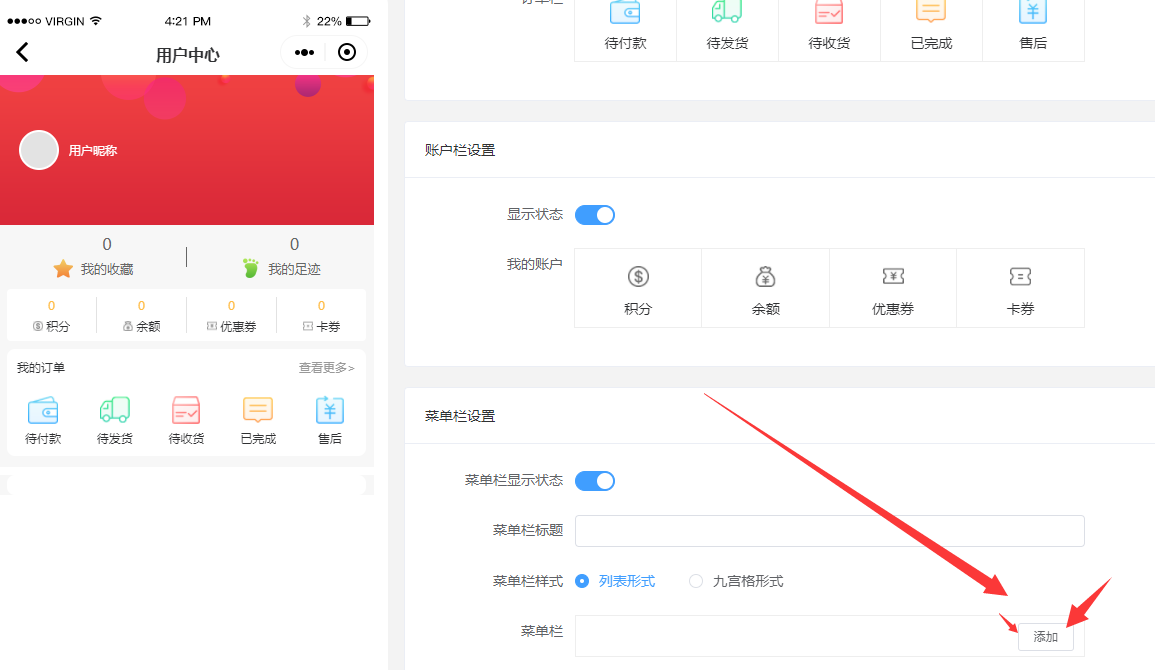
Task: Tap the circular target close icon in preview
Action: 346,52
